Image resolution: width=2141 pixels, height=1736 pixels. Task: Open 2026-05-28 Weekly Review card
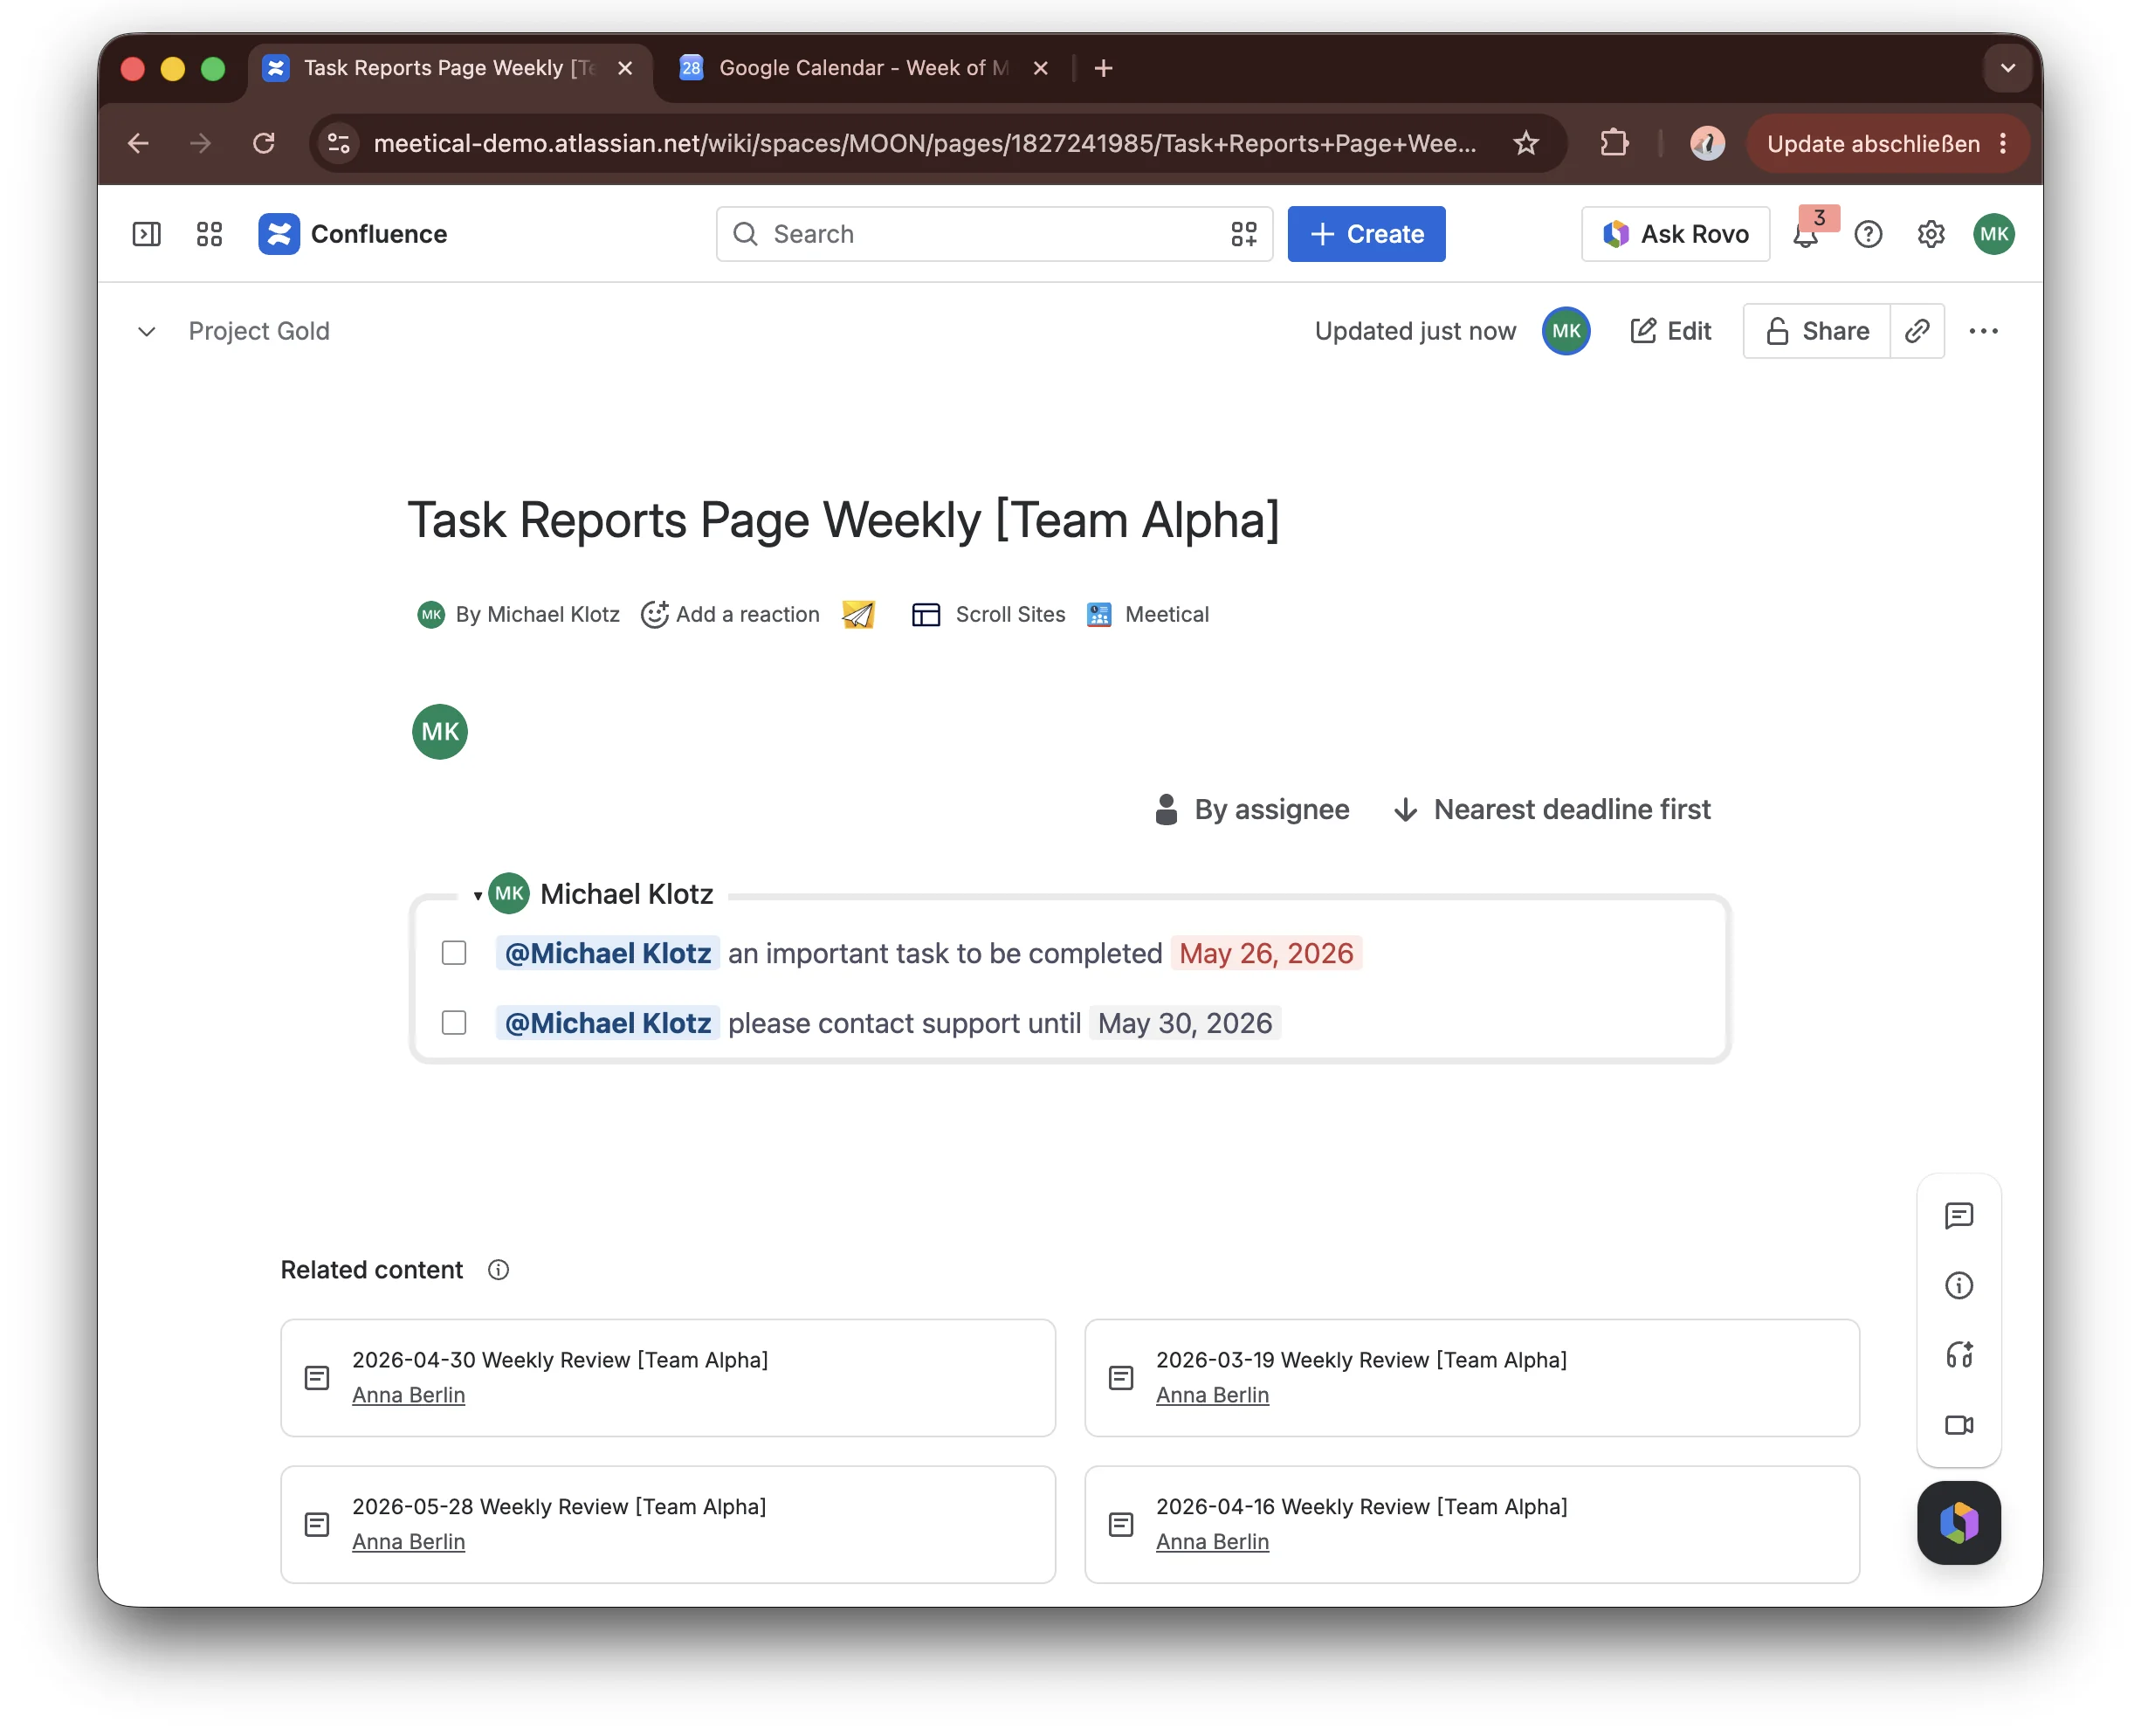(668, 1524)
